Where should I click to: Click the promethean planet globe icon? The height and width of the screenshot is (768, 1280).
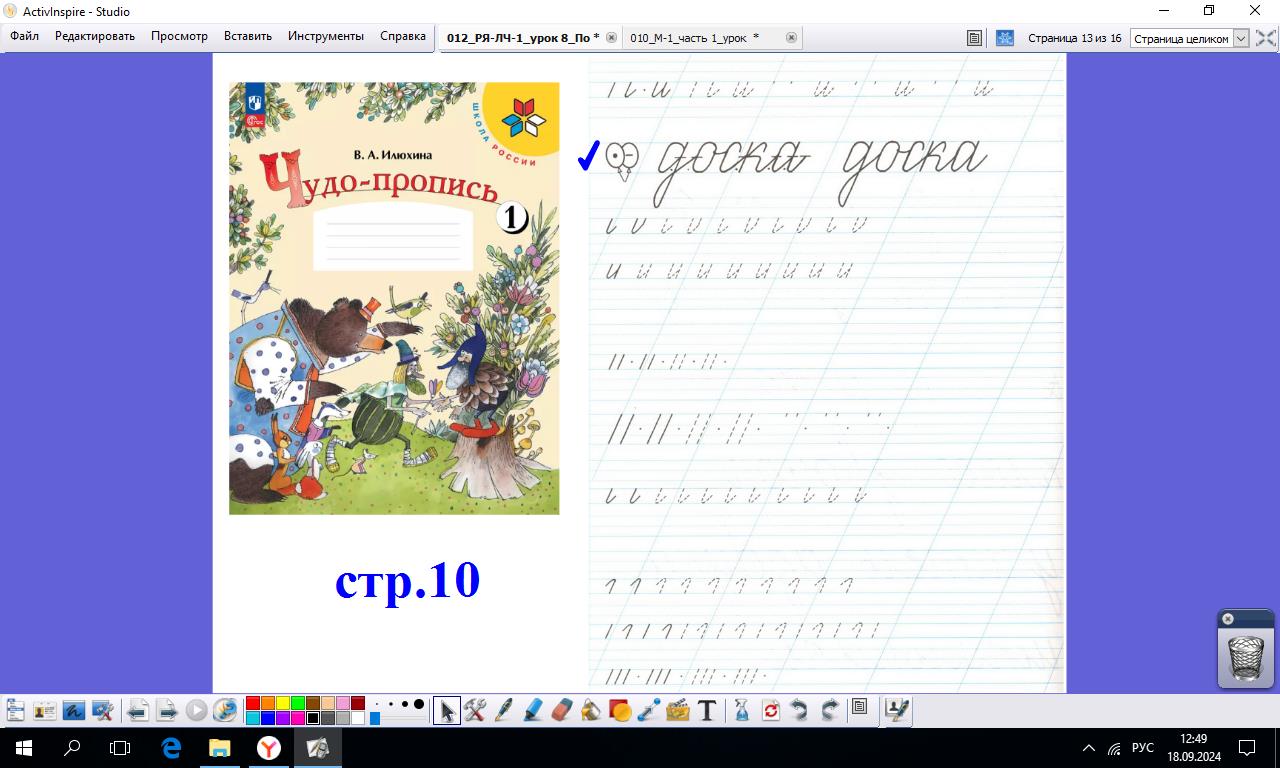coord(225,711)
